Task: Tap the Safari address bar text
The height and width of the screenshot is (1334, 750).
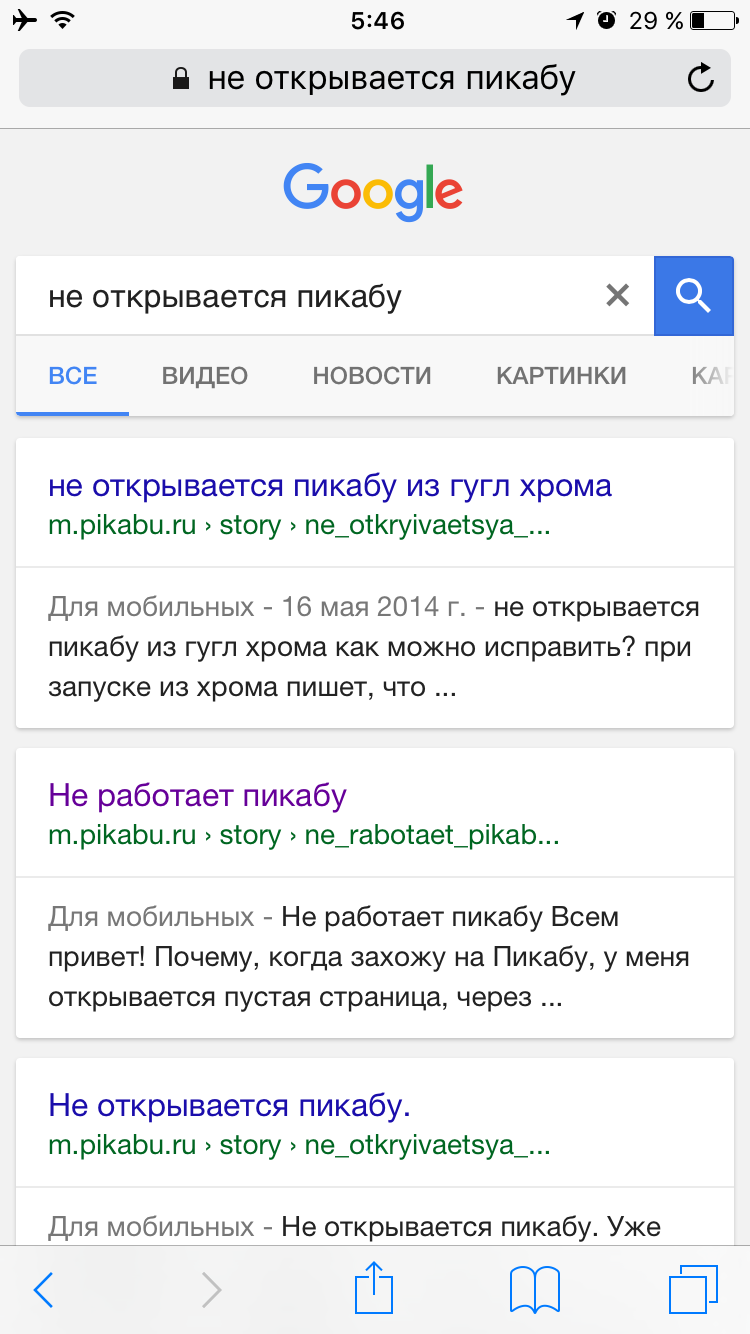Action: click(x=391, y=78)
